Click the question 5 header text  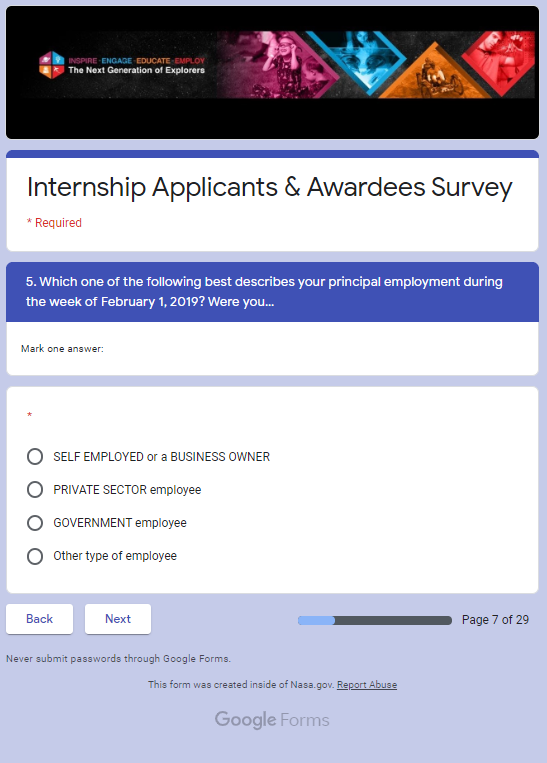click(264, 291)
